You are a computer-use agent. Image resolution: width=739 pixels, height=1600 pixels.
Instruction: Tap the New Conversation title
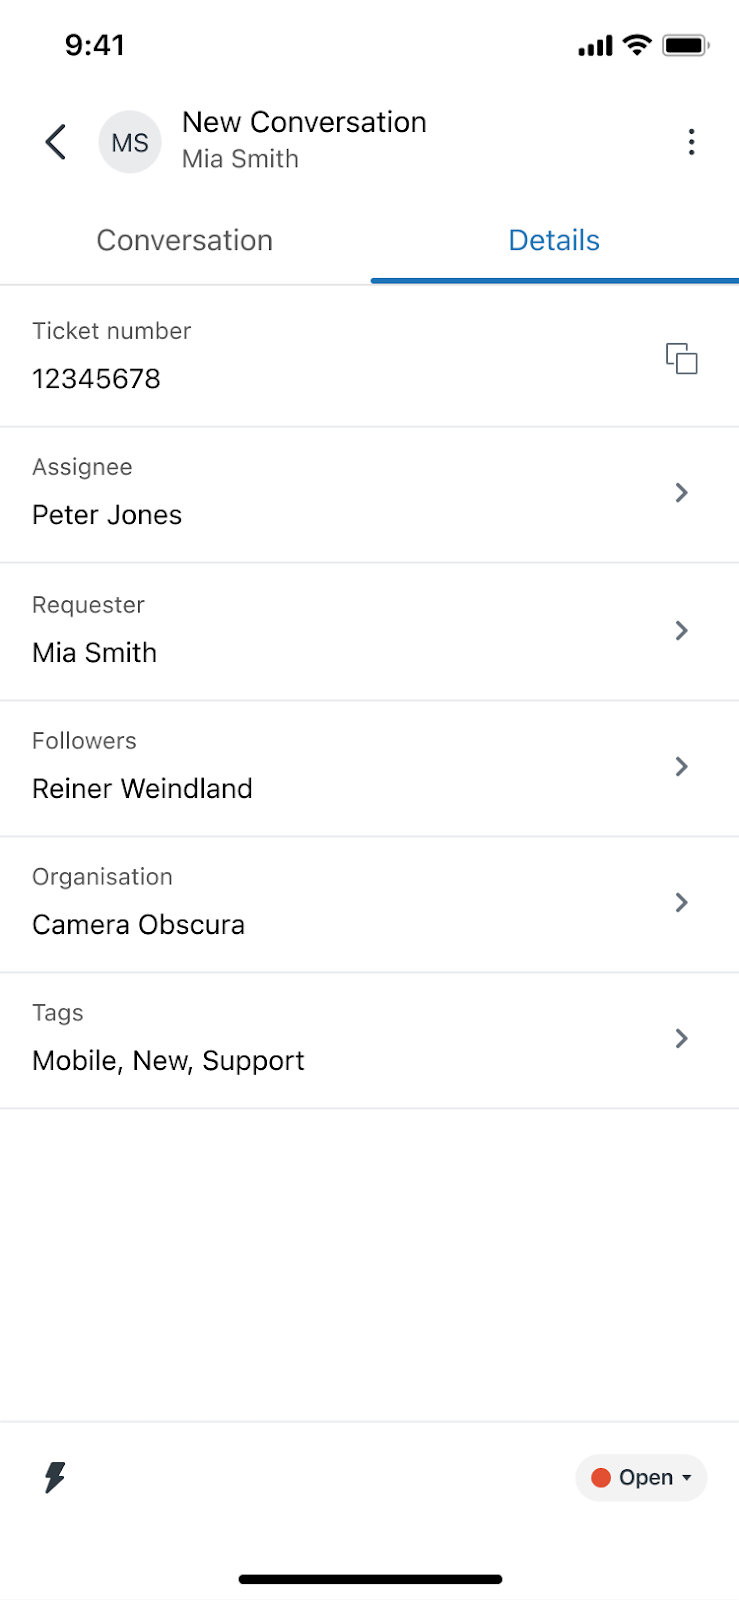[304, 122]
